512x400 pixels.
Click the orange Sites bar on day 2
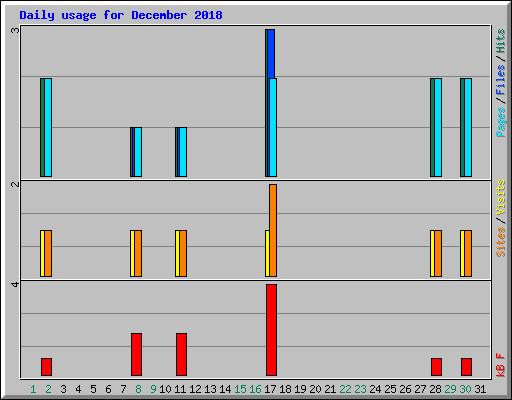click(48, 253)
